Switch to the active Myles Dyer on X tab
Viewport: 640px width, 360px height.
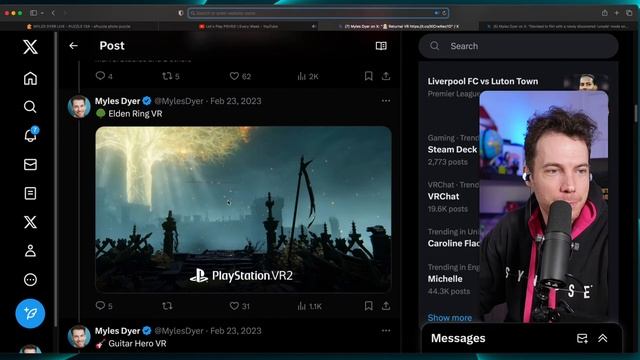point(399,26)
